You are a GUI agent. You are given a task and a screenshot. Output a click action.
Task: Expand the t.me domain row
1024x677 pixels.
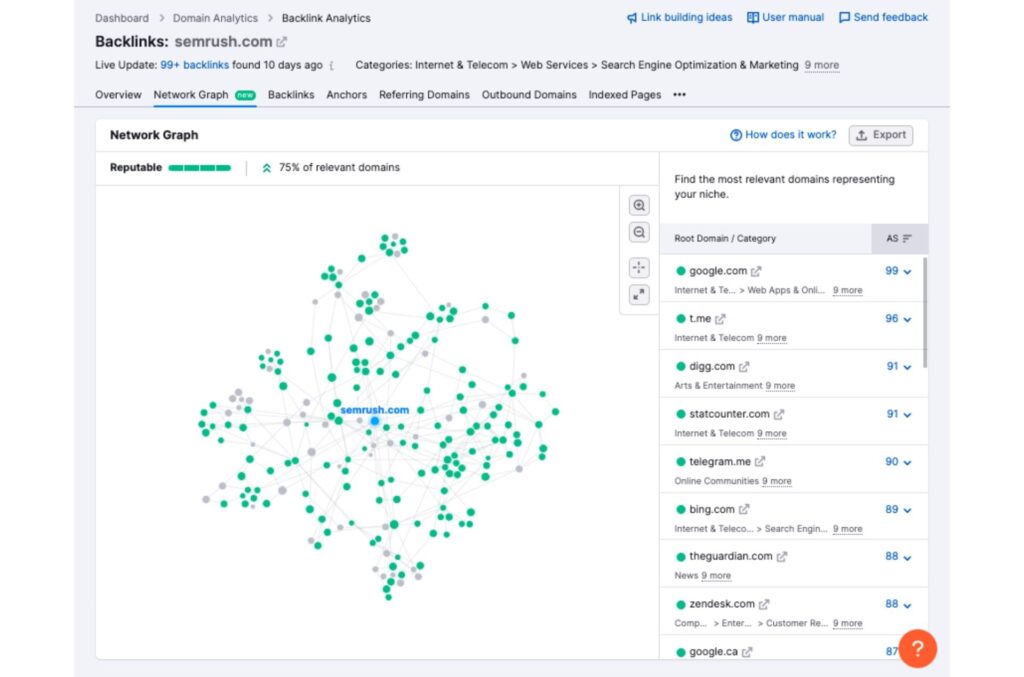[x=907, y=318]
